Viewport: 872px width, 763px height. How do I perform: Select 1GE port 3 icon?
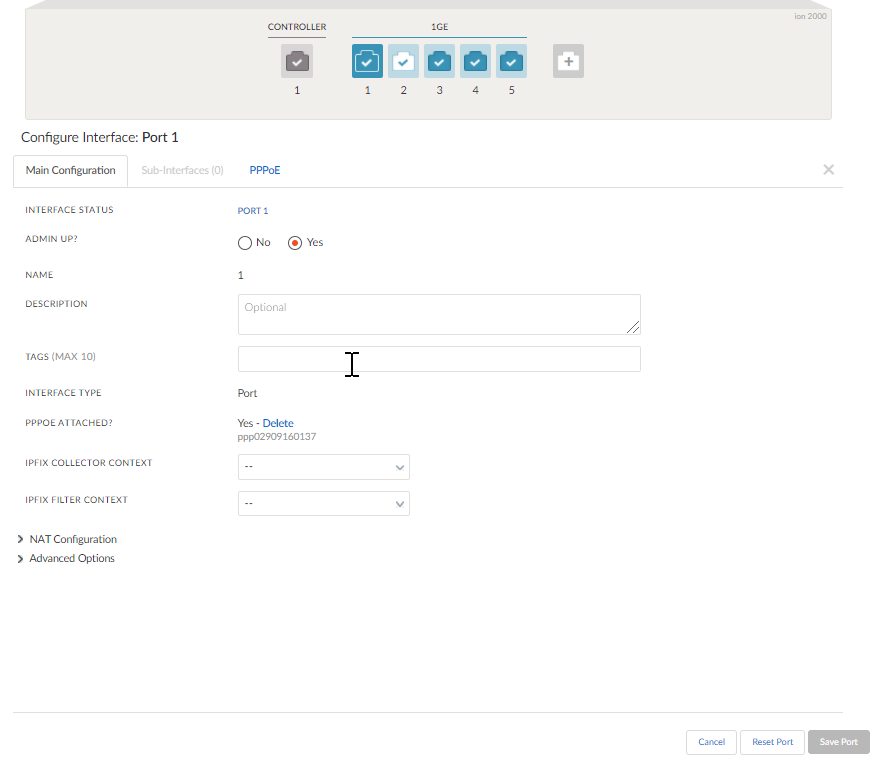(x=439, y=61)
